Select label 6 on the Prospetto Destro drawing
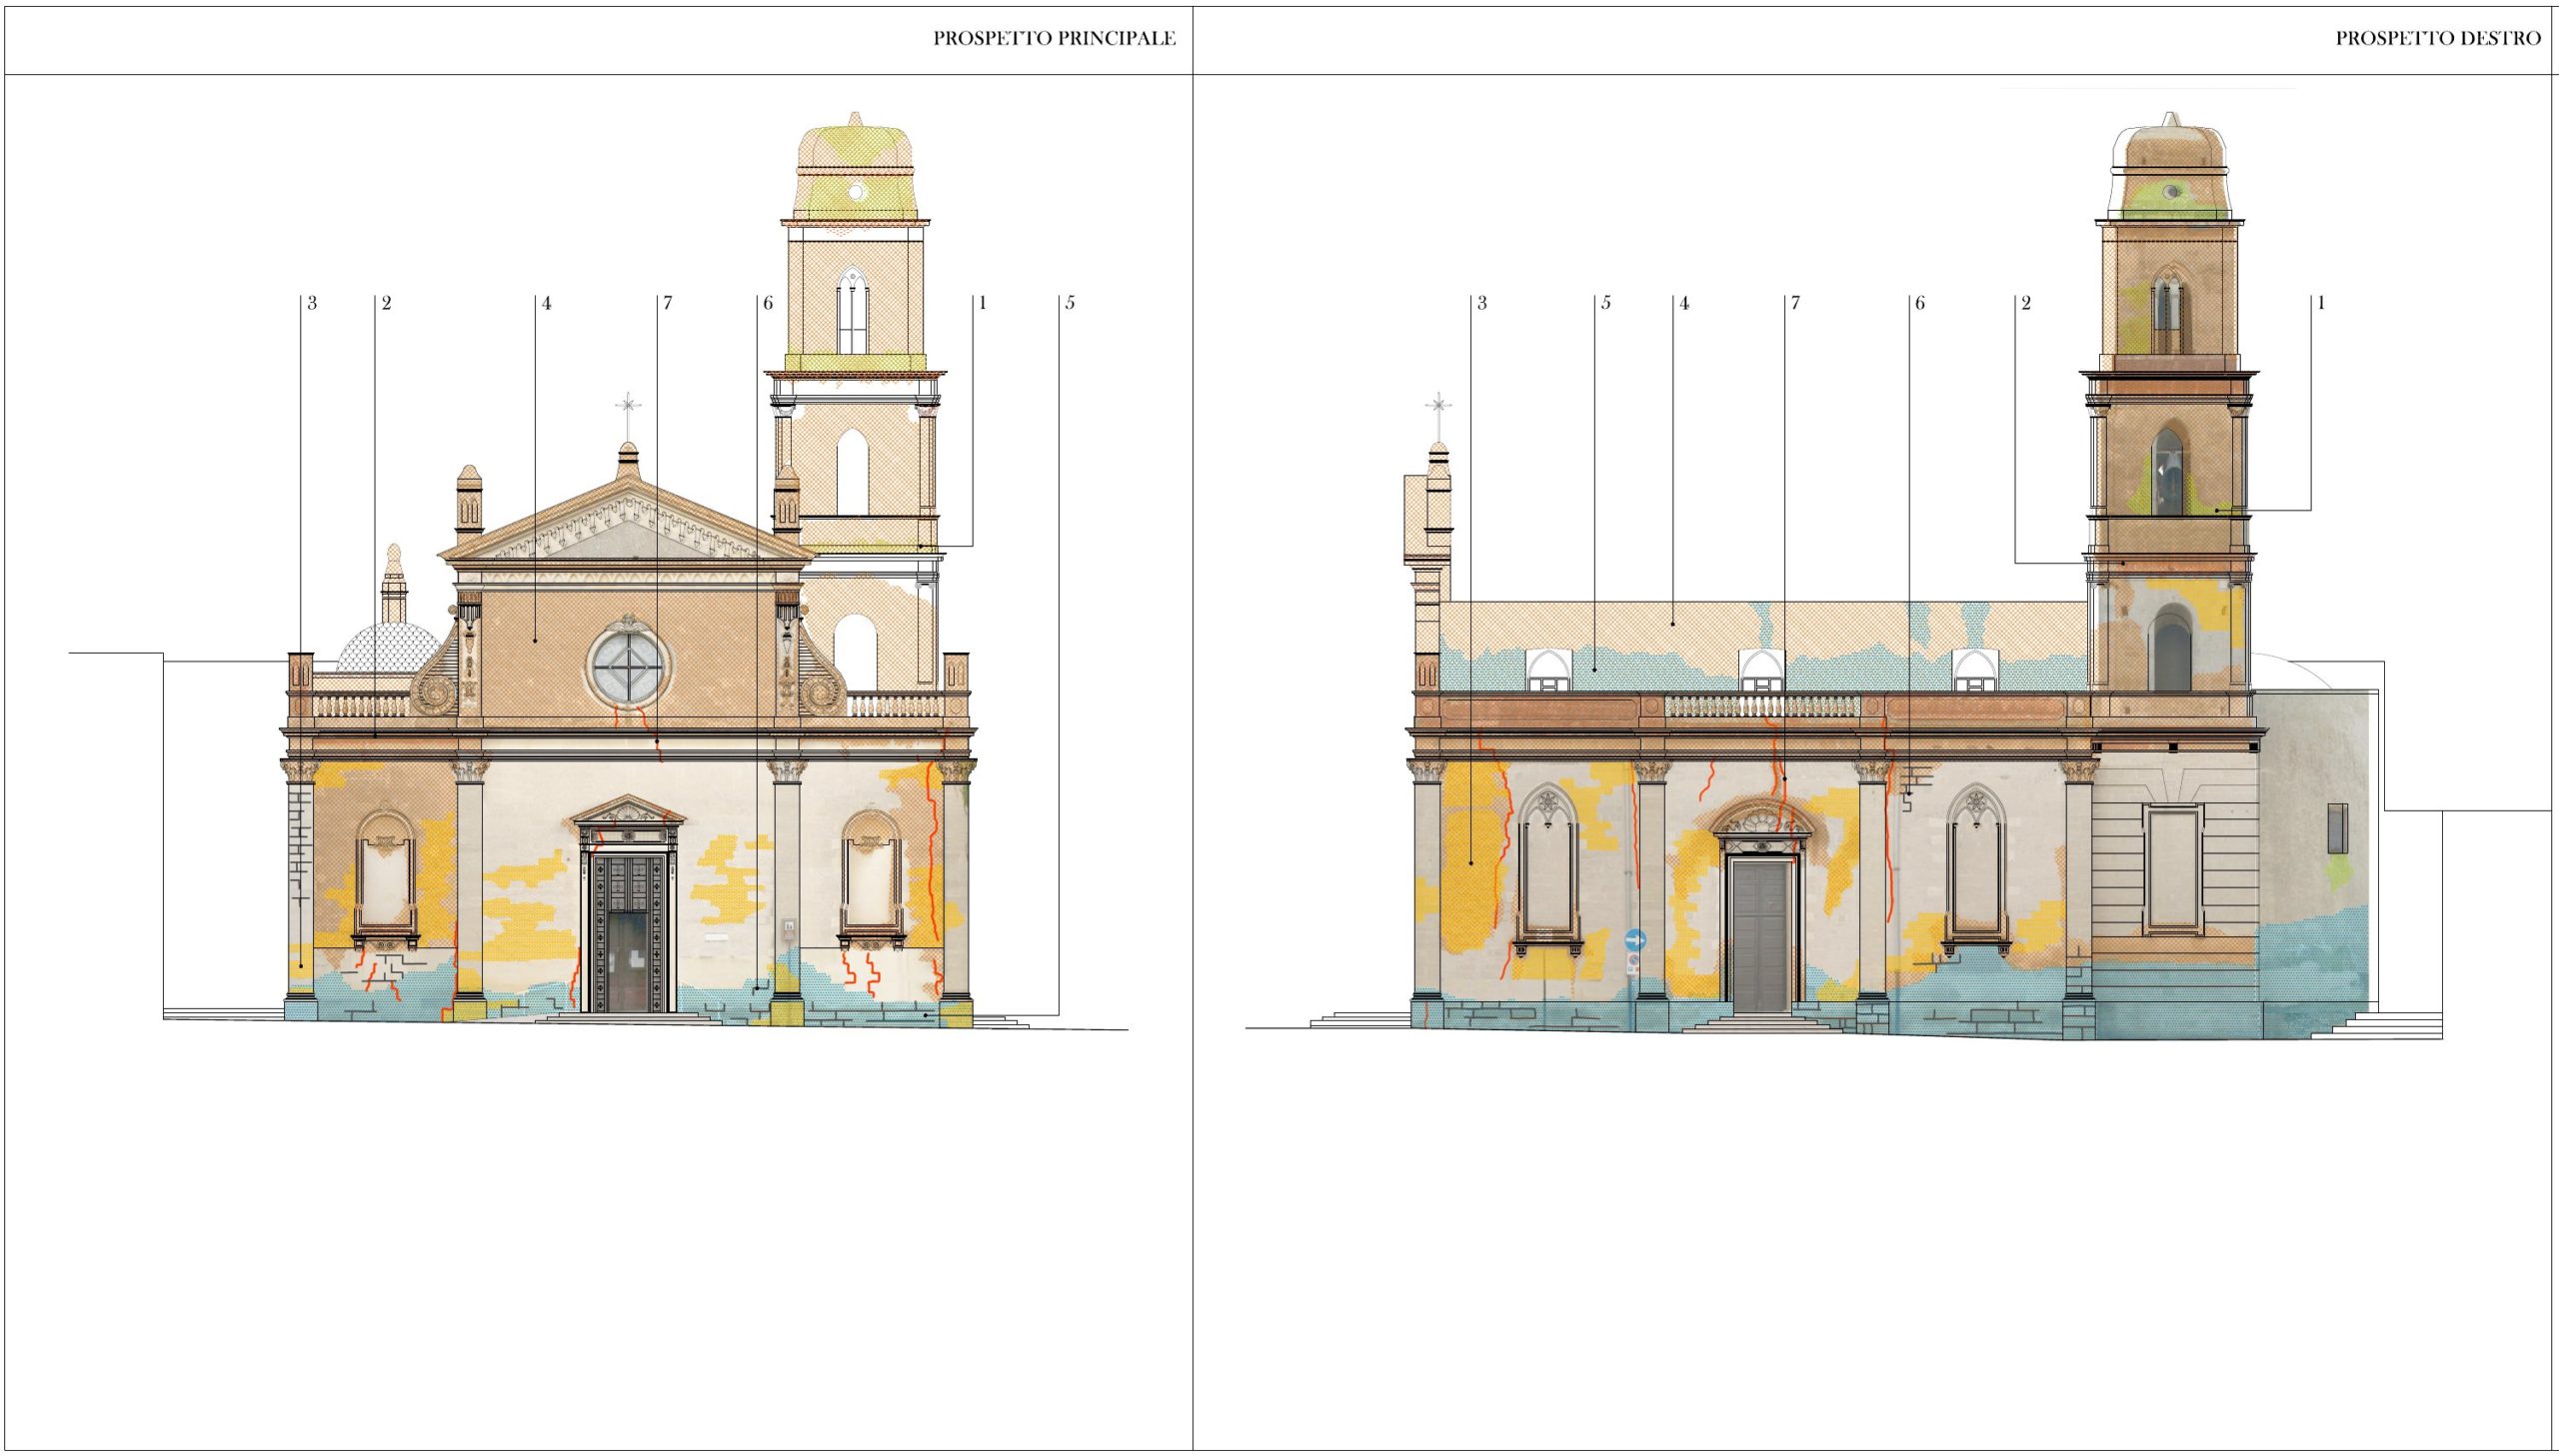Screen dimensions: 2559x1456 click(1919, 303)
